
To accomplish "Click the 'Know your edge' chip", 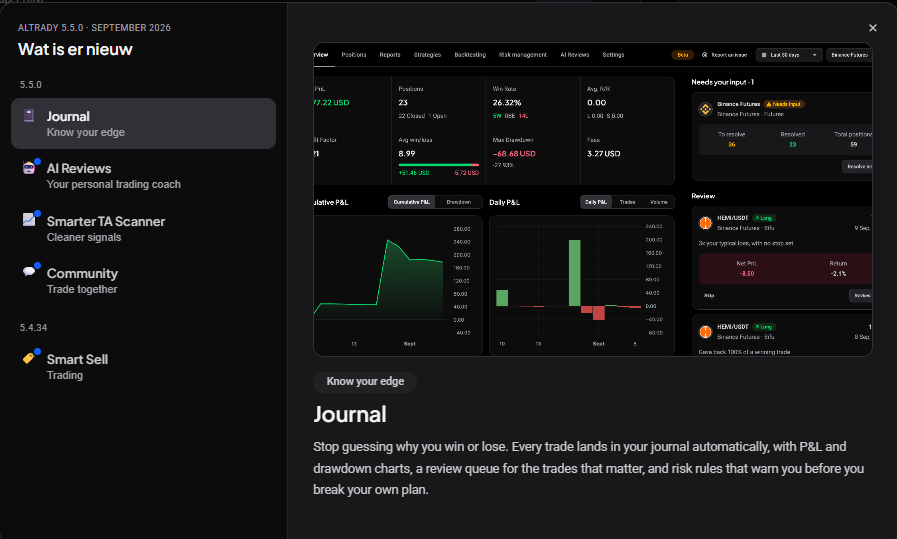I will pyautogui.click(x=365, y=382).
